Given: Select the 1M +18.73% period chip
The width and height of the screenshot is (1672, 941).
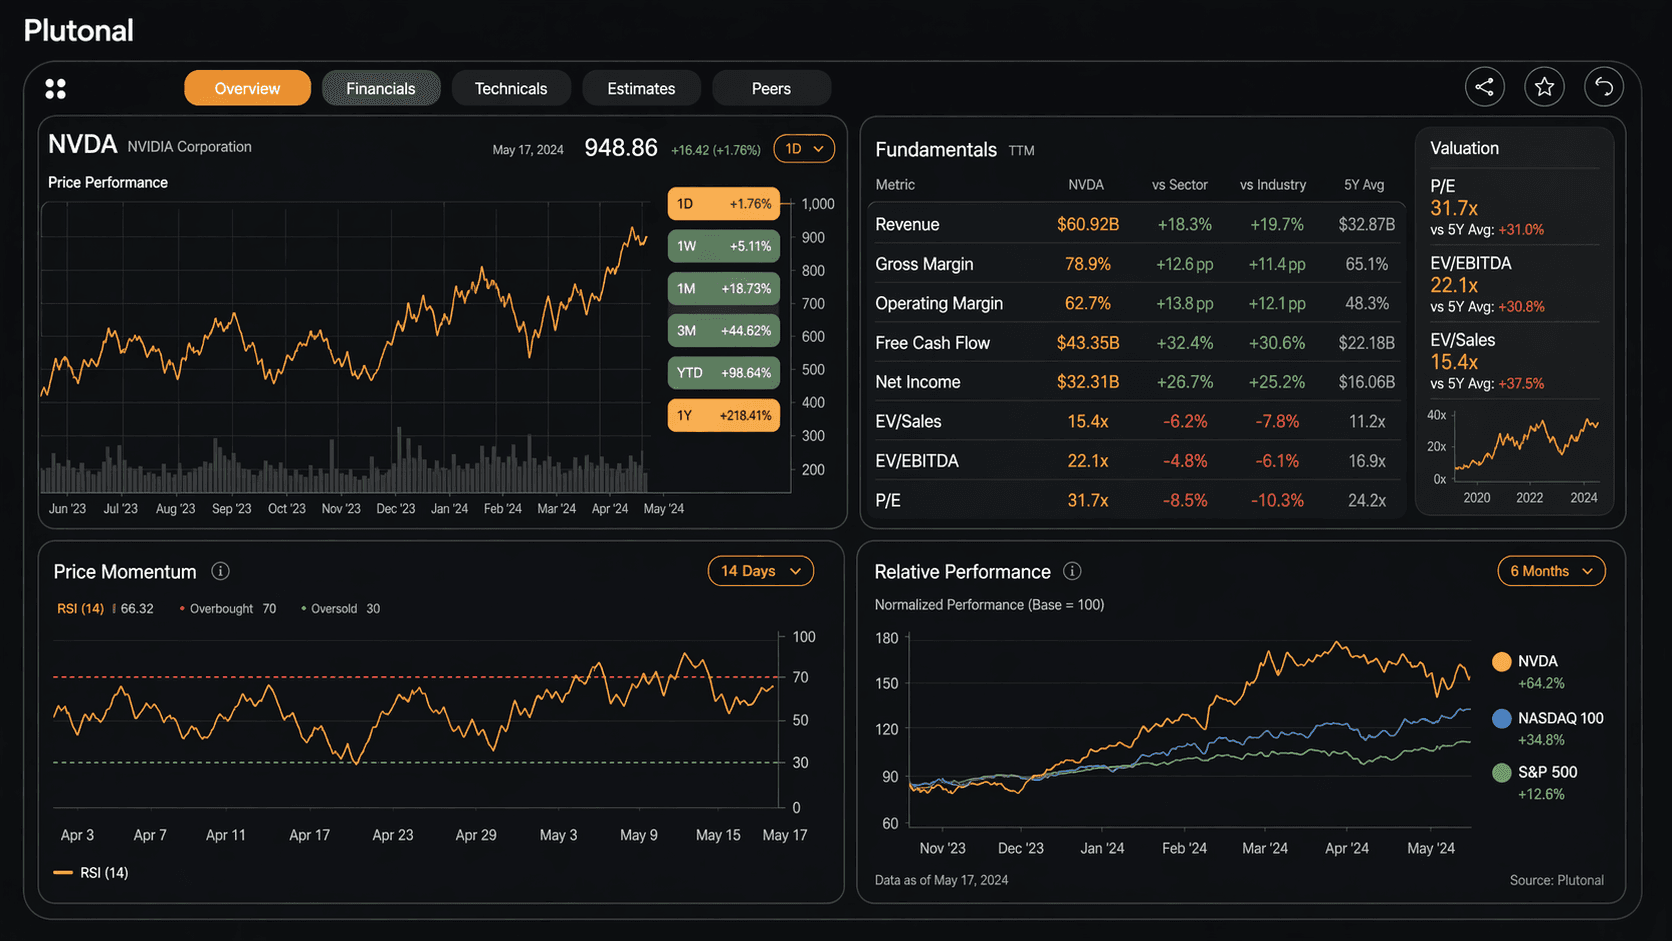Looking at the screenshot, I should click(x=724, y=288).
